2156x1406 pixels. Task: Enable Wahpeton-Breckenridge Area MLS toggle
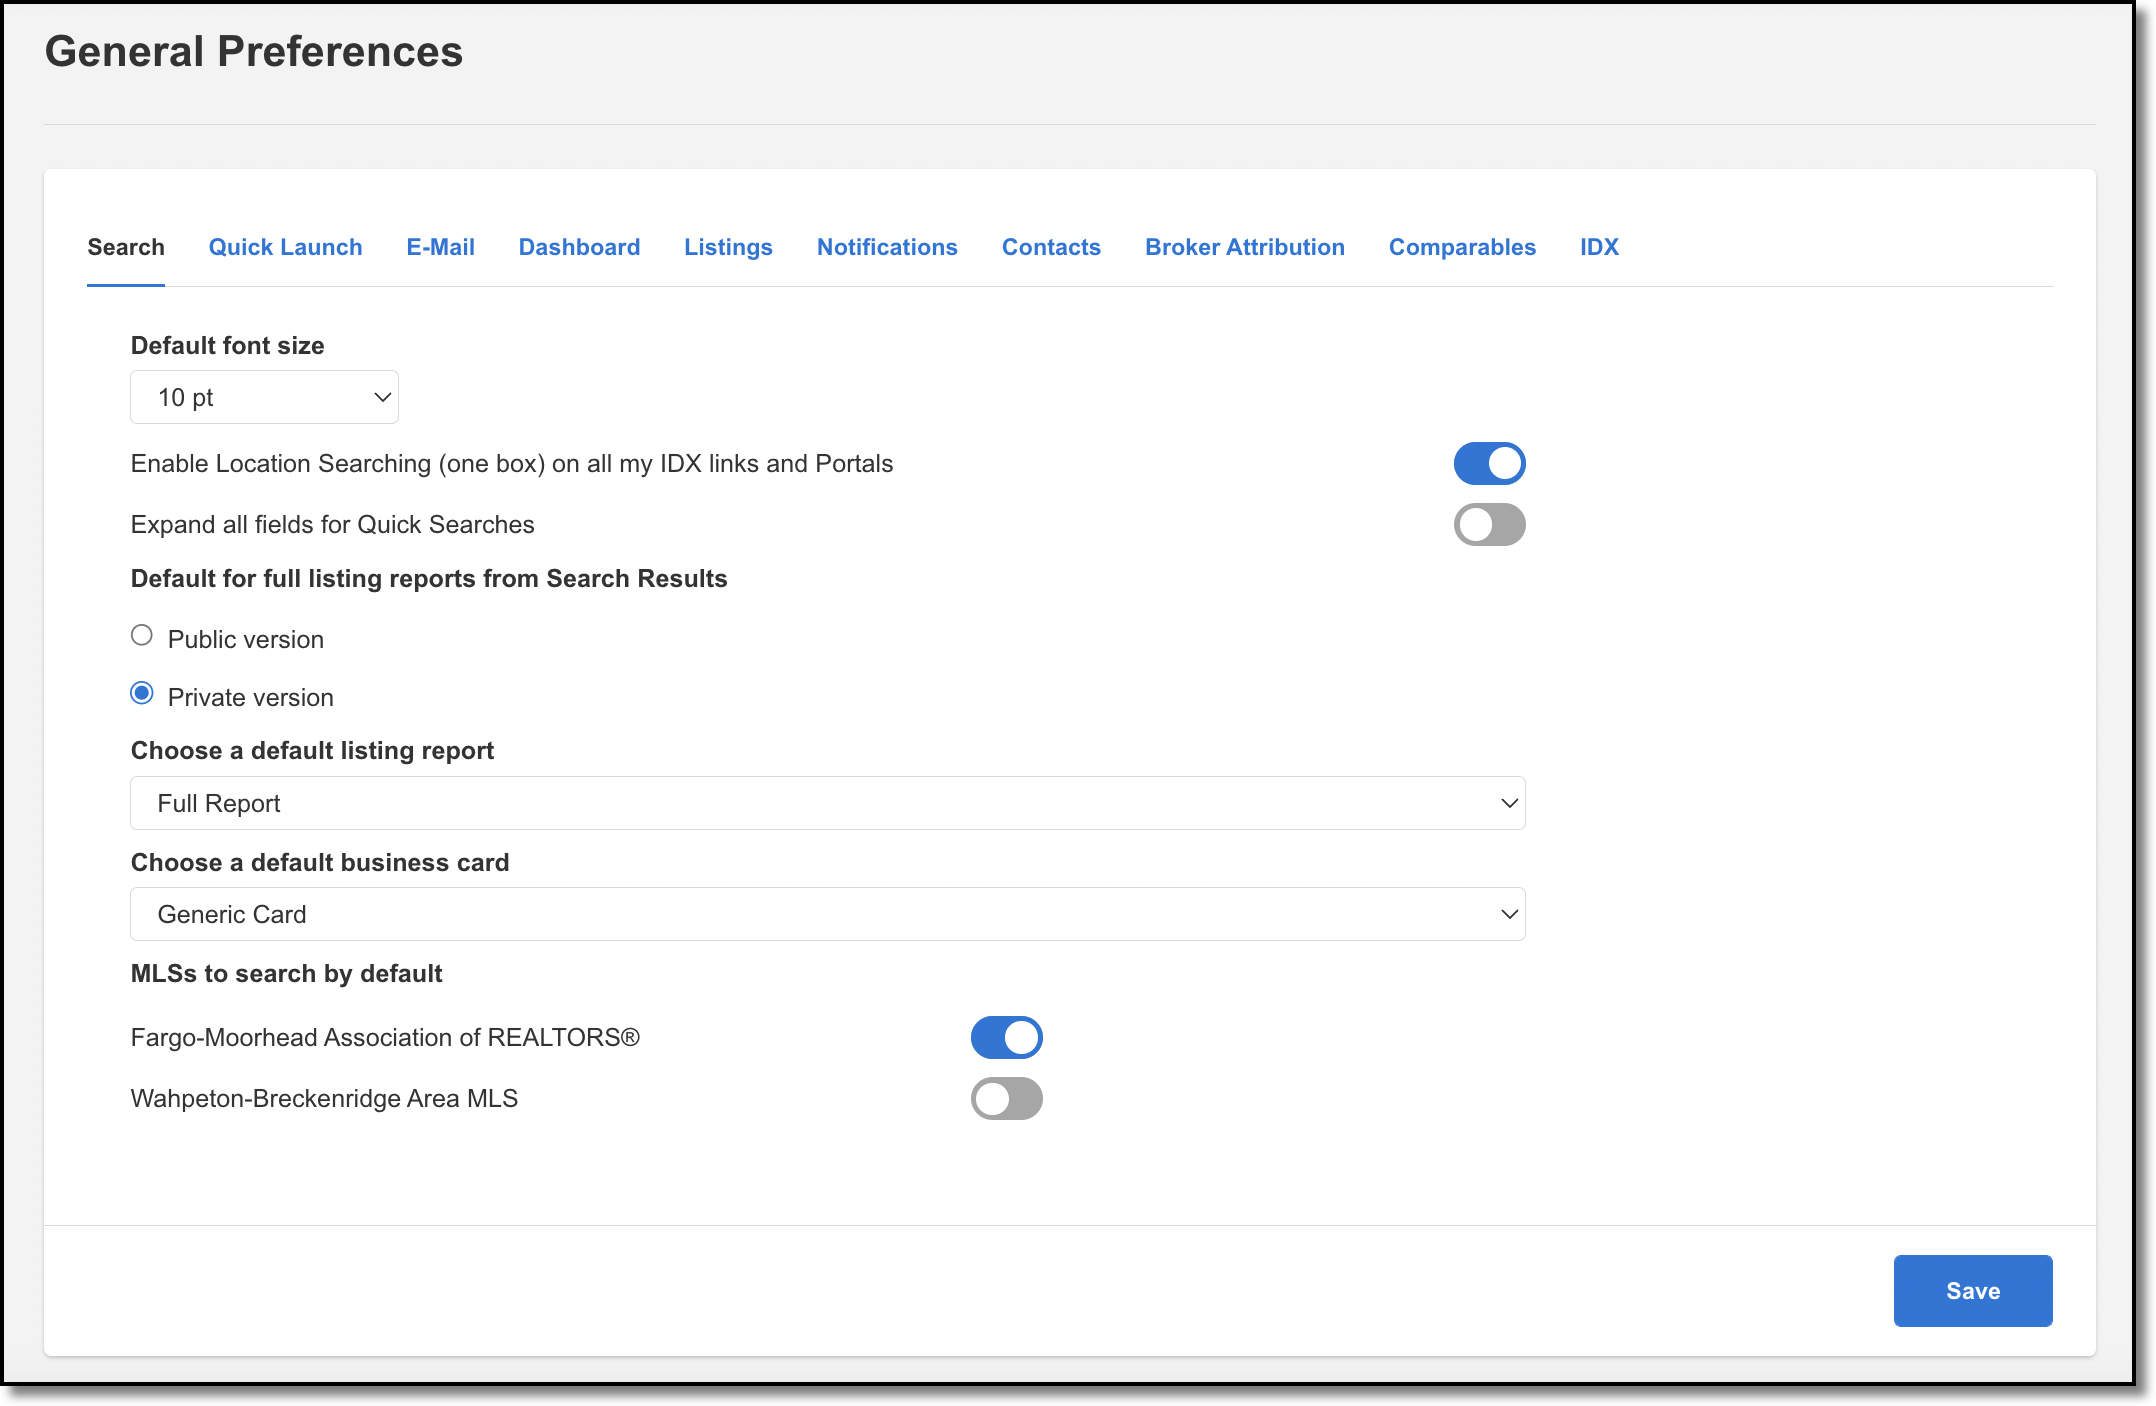[1006, 1099]
